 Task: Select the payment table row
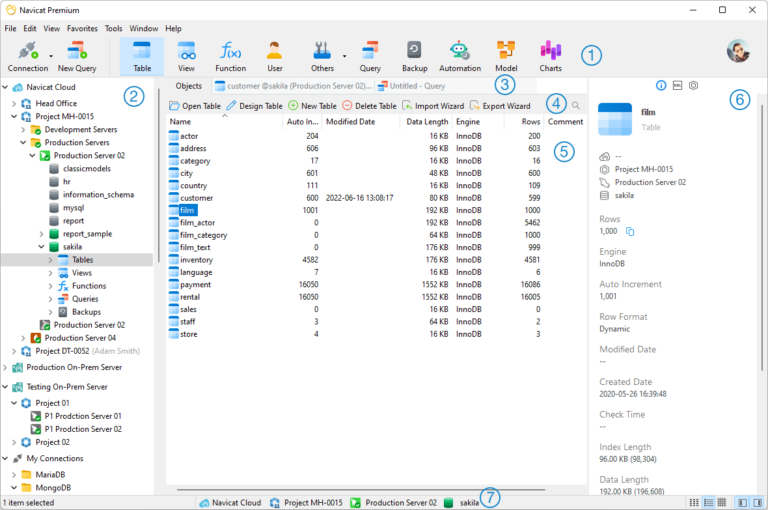(x=196, y=284)
